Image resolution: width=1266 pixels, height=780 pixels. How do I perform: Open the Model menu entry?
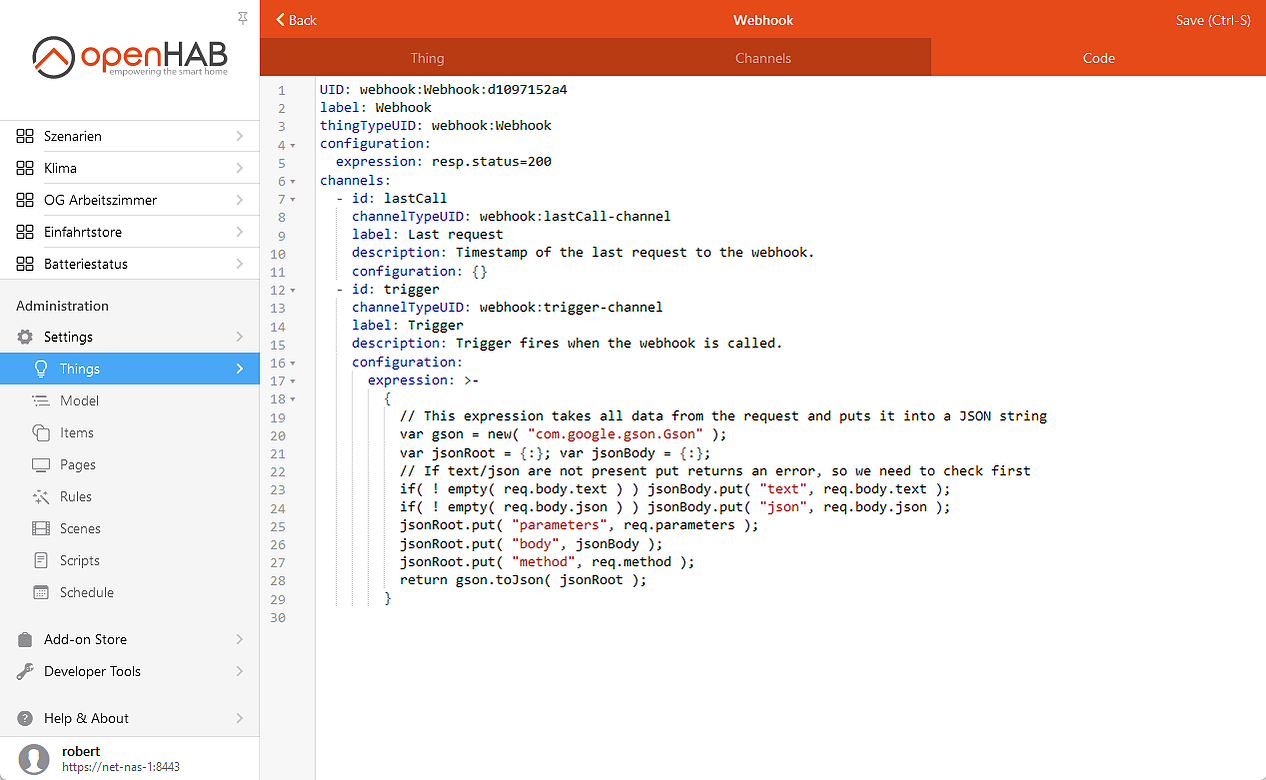coord(130,401)
